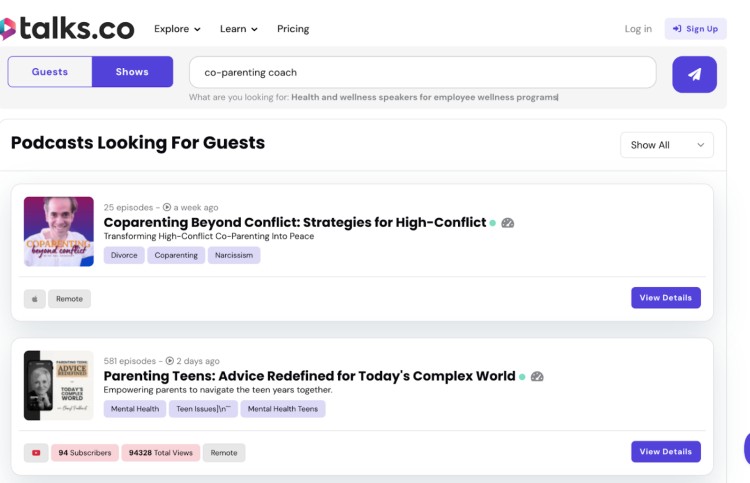
Task: Click '581 episodes' text
Action: 130,361
